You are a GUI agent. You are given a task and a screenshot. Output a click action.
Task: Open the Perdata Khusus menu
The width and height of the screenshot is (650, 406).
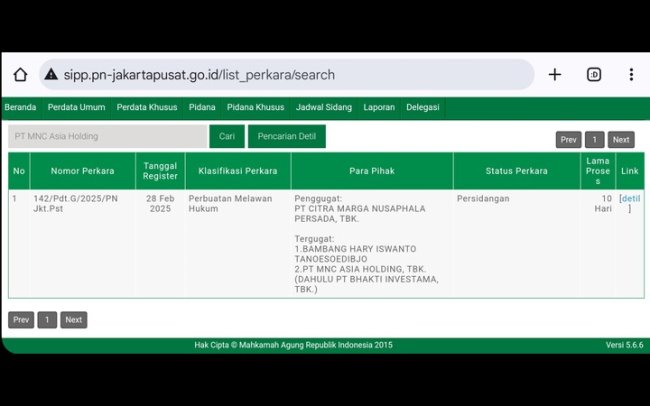click(147, 107)
